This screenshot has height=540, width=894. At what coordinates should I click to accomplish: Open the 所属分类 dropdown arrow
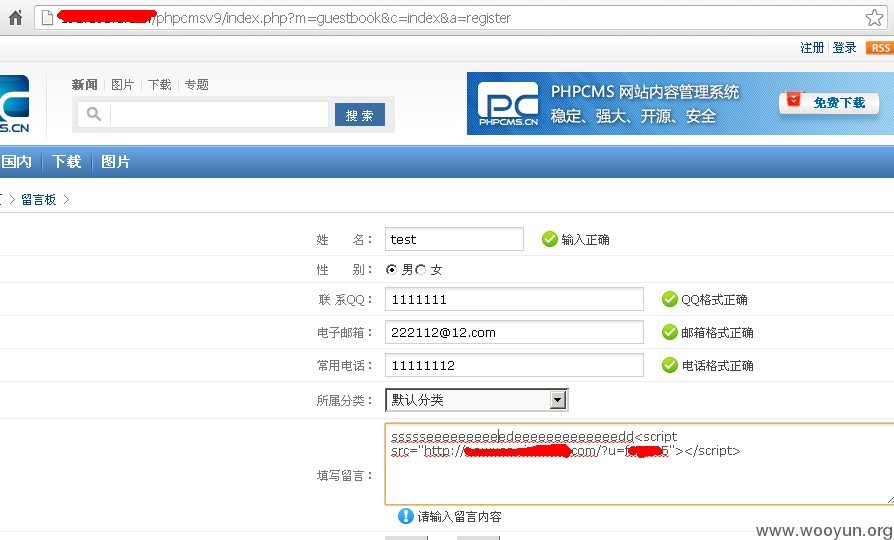point(558,400)
